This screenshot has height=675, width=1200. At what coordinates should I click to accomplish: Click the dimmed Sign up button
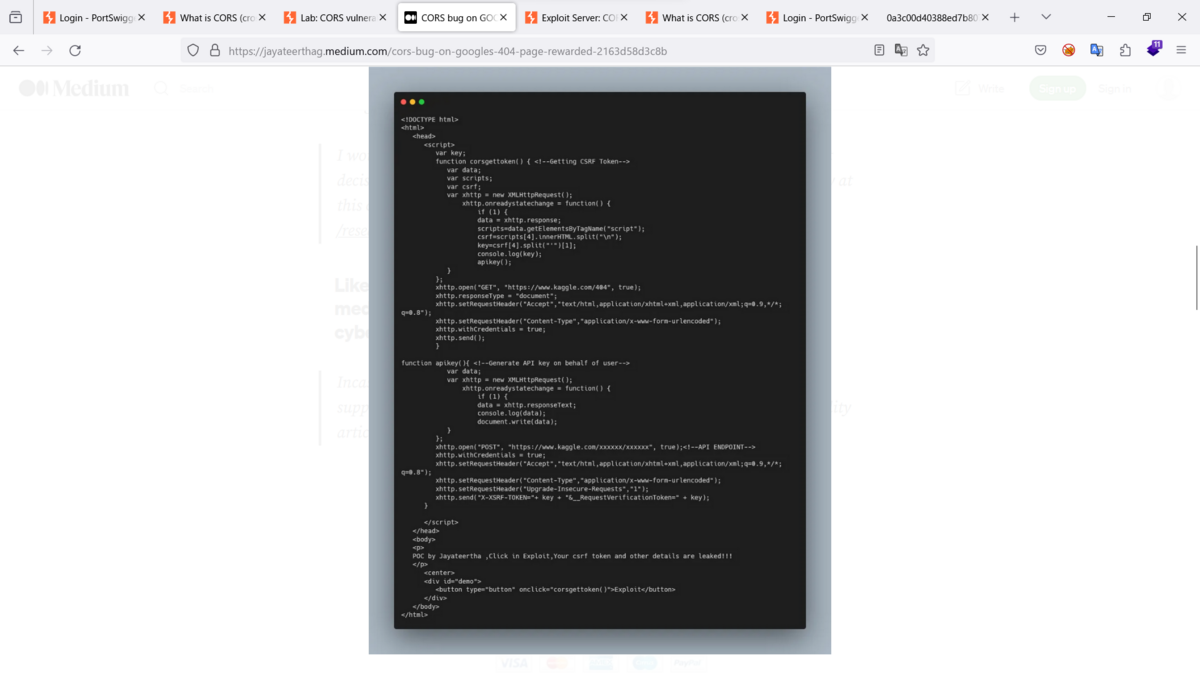pyautogui.click(x=1057, y=88)
